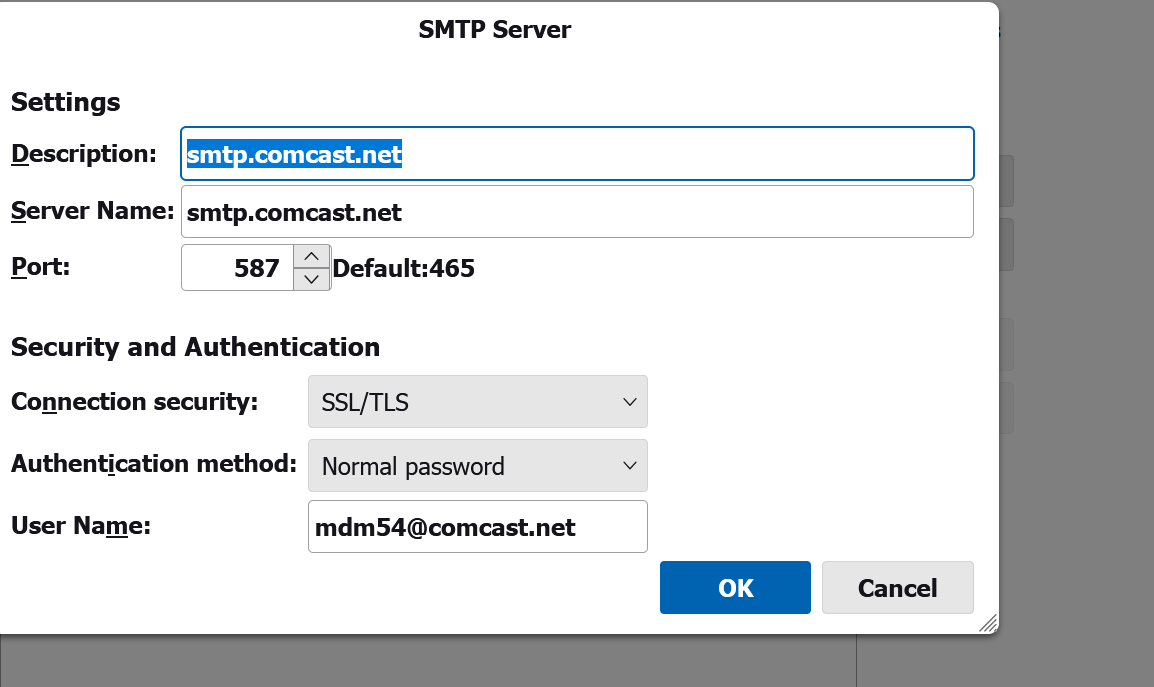
Task: Click the dialog resize grip corner
Action: (x=988, y=624)
